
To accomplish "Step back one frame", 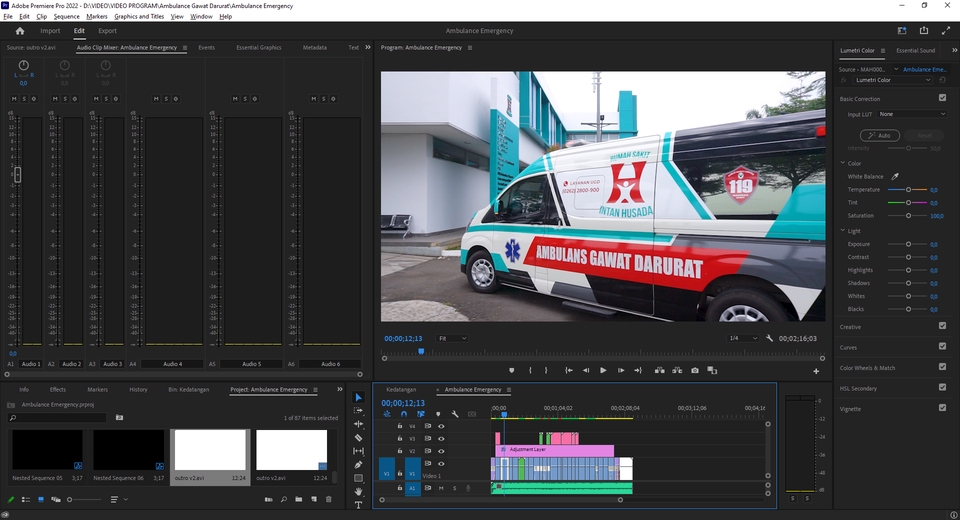I will tap(586, 371).
